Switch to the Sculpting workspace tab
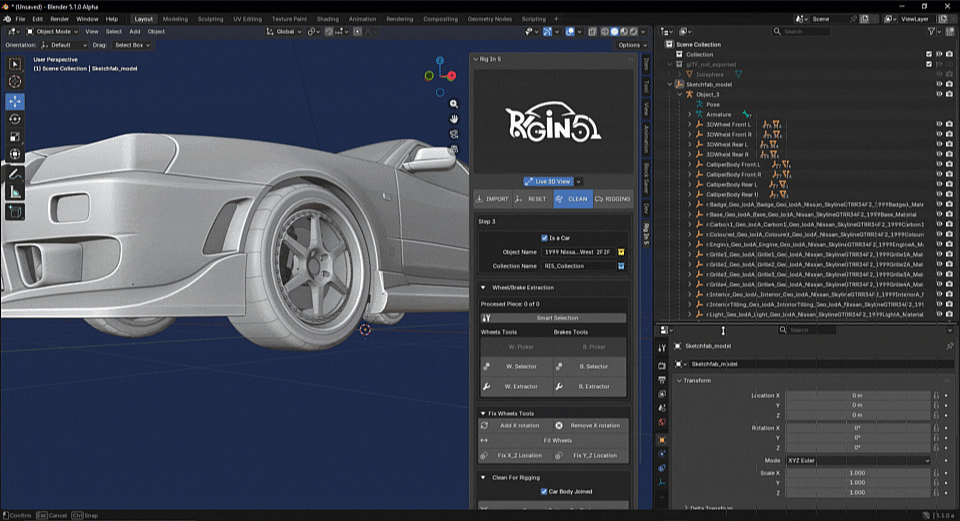 click(x=210, y=19)
